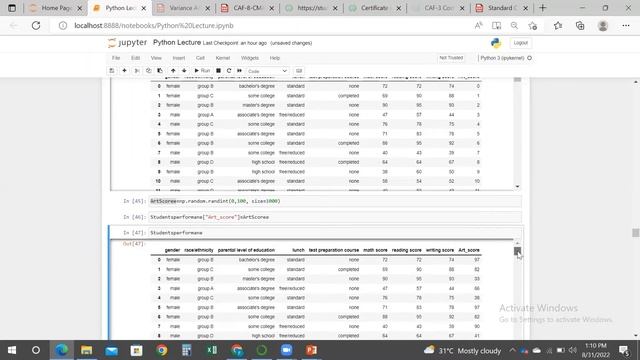Open the command palette keyboard icon
Viewport: 640px width, 360px height.
(299, 71)
